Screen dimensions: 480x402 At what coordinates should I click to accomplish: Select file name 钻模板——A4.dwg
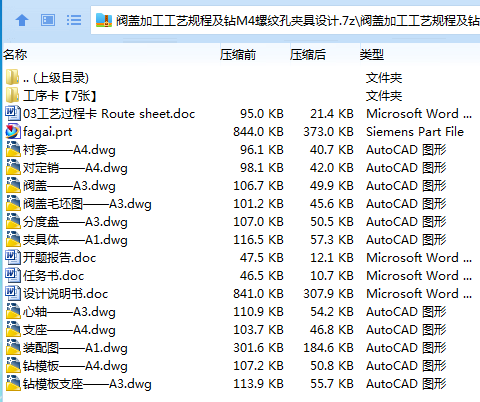click(x=75, y=366)
